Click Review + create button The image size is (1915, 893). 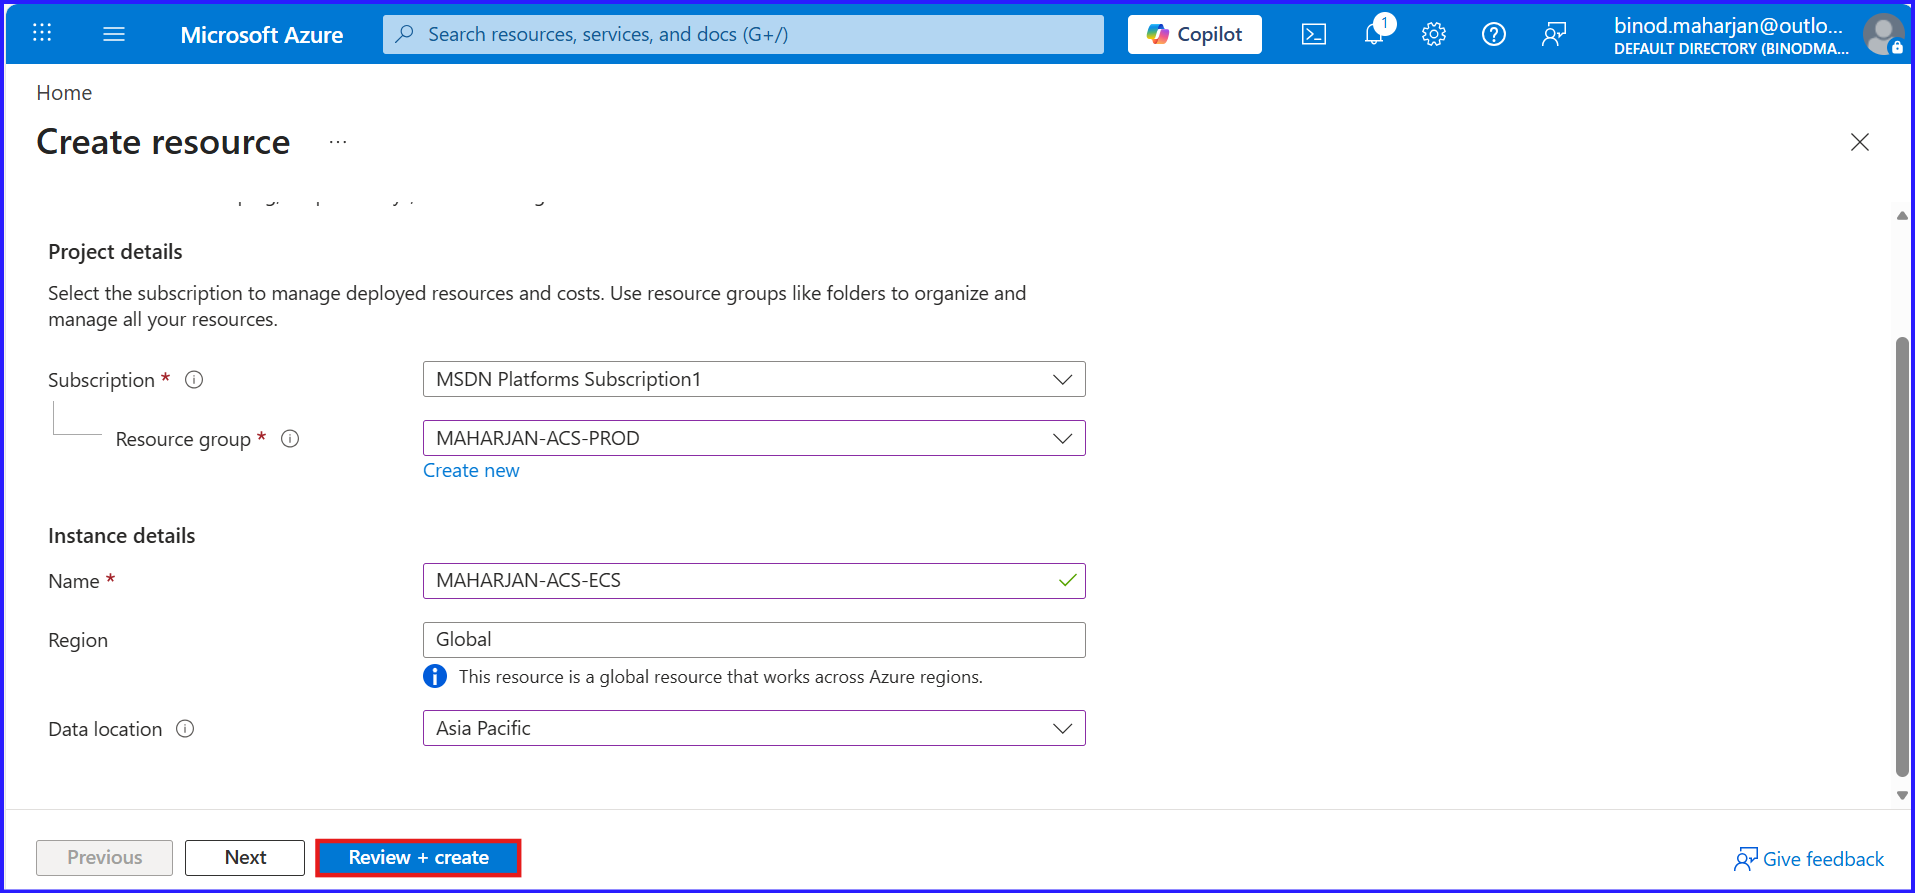click(x=418, y=858)
